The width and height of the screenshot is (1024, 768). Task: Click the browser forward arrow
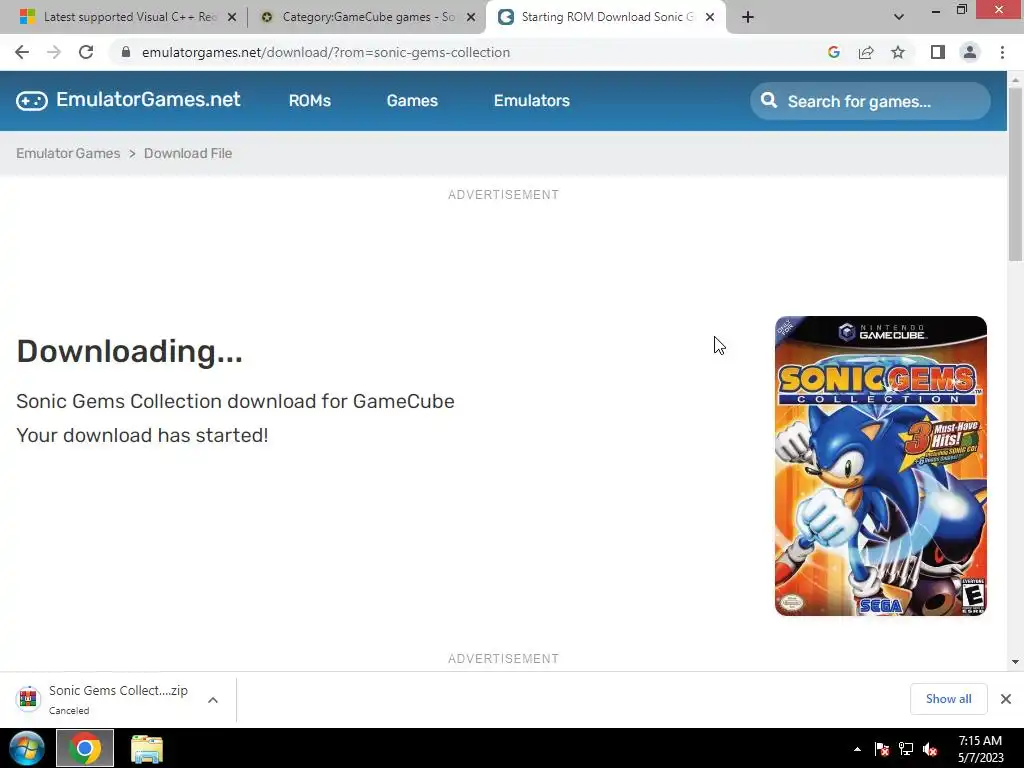pos(54,52)
